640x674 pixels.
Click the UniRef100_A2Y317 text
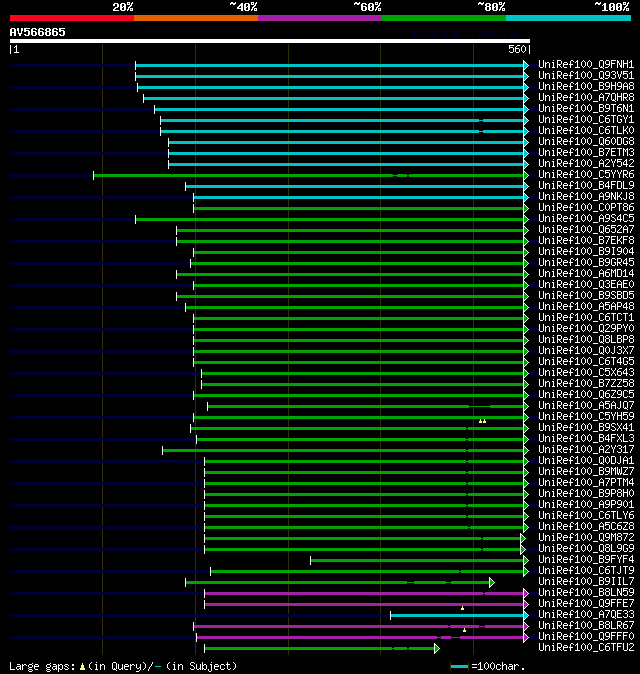(x=586, y=450)
